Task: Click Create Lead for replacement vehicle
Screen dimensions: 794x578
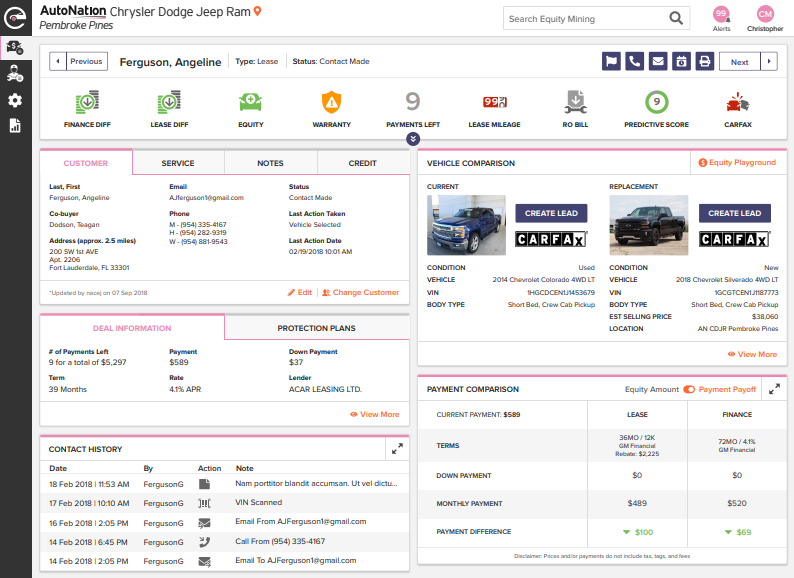Action: click(x=734, y=213)
